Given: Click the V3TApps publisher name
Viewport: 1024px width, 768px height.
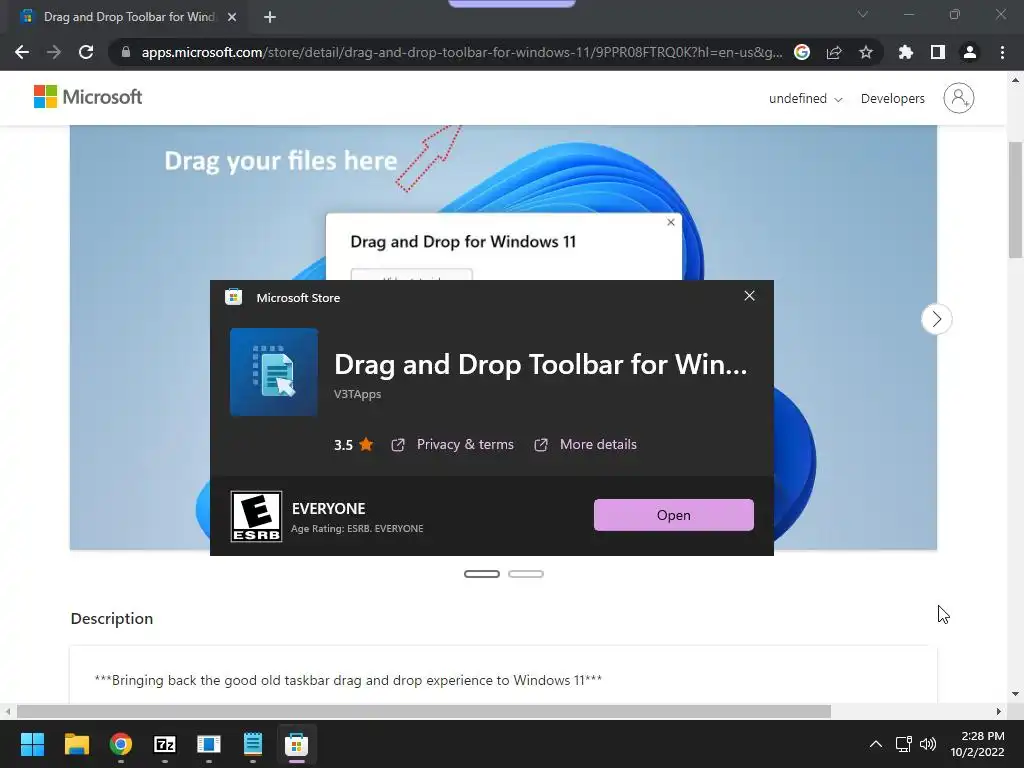Looking at the screenshot, I should (357, 394).
